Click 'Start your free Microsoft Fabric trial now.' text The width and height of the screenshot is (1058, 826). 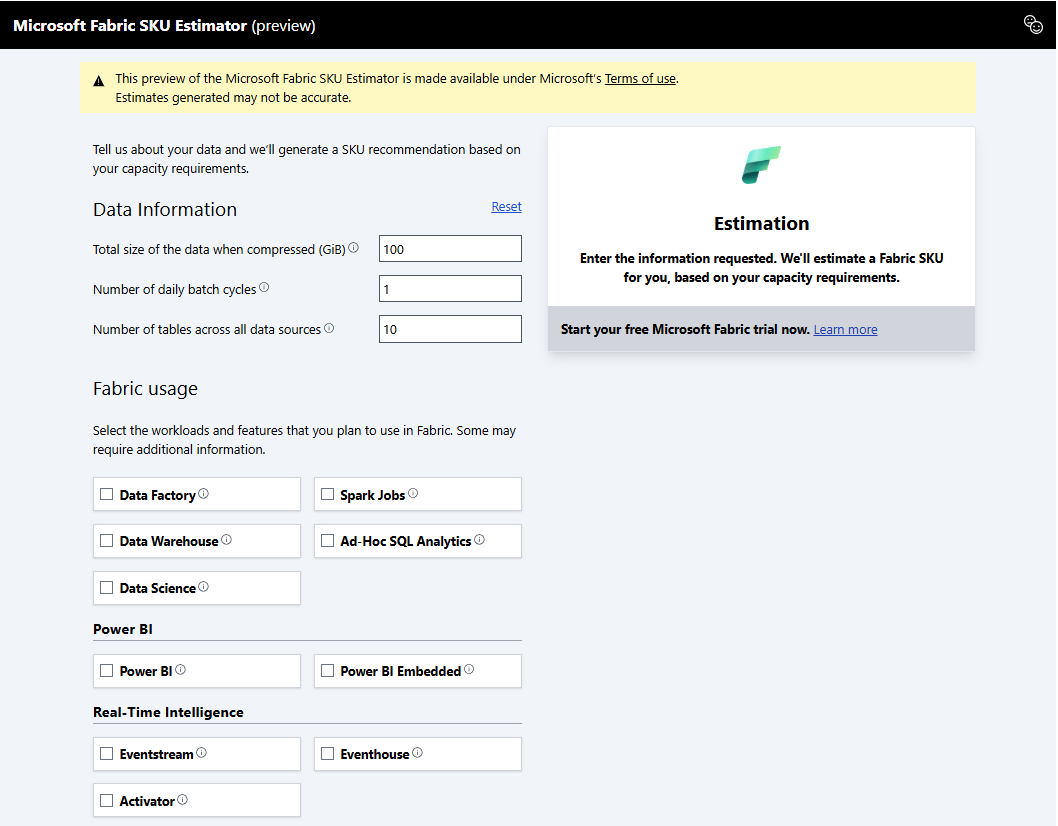coord(685,329)
